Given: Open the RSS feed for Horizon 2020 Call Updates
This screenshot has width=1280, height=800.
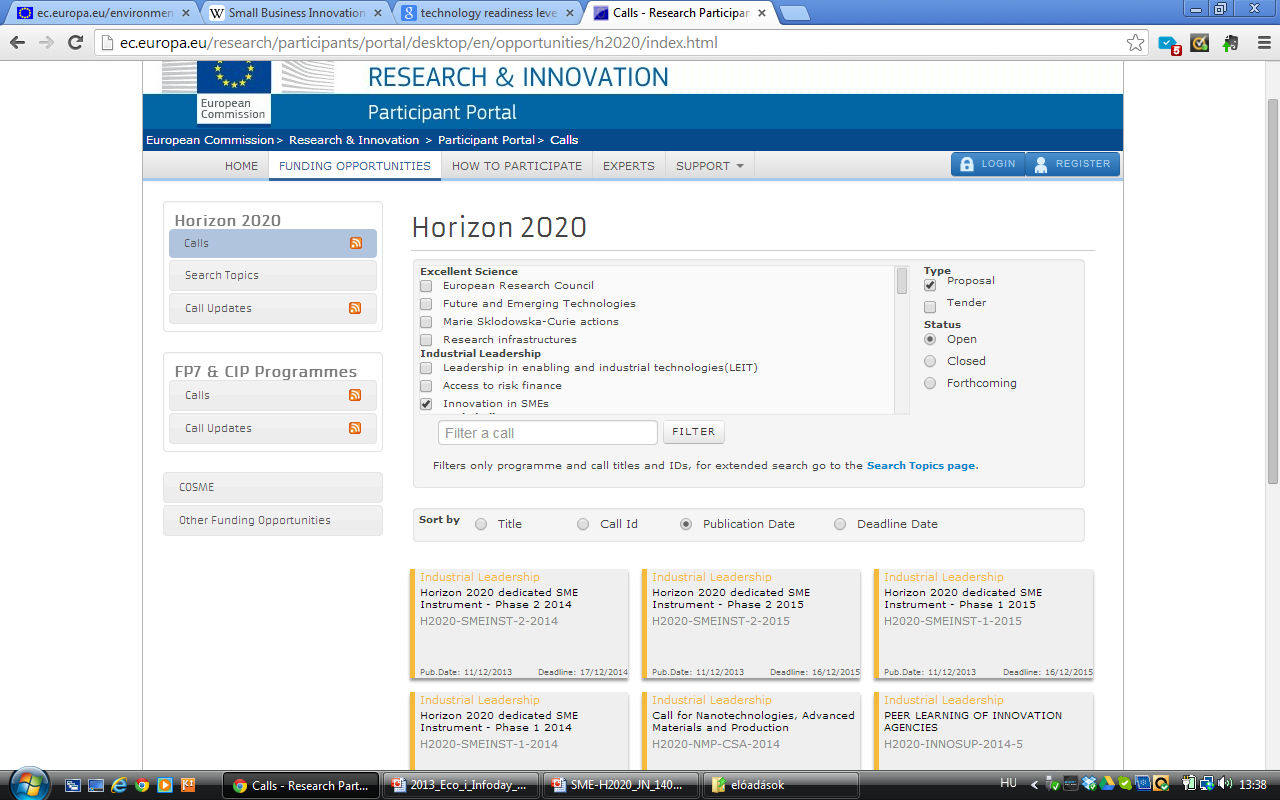Looking at the screenshot, I should 355,308.
